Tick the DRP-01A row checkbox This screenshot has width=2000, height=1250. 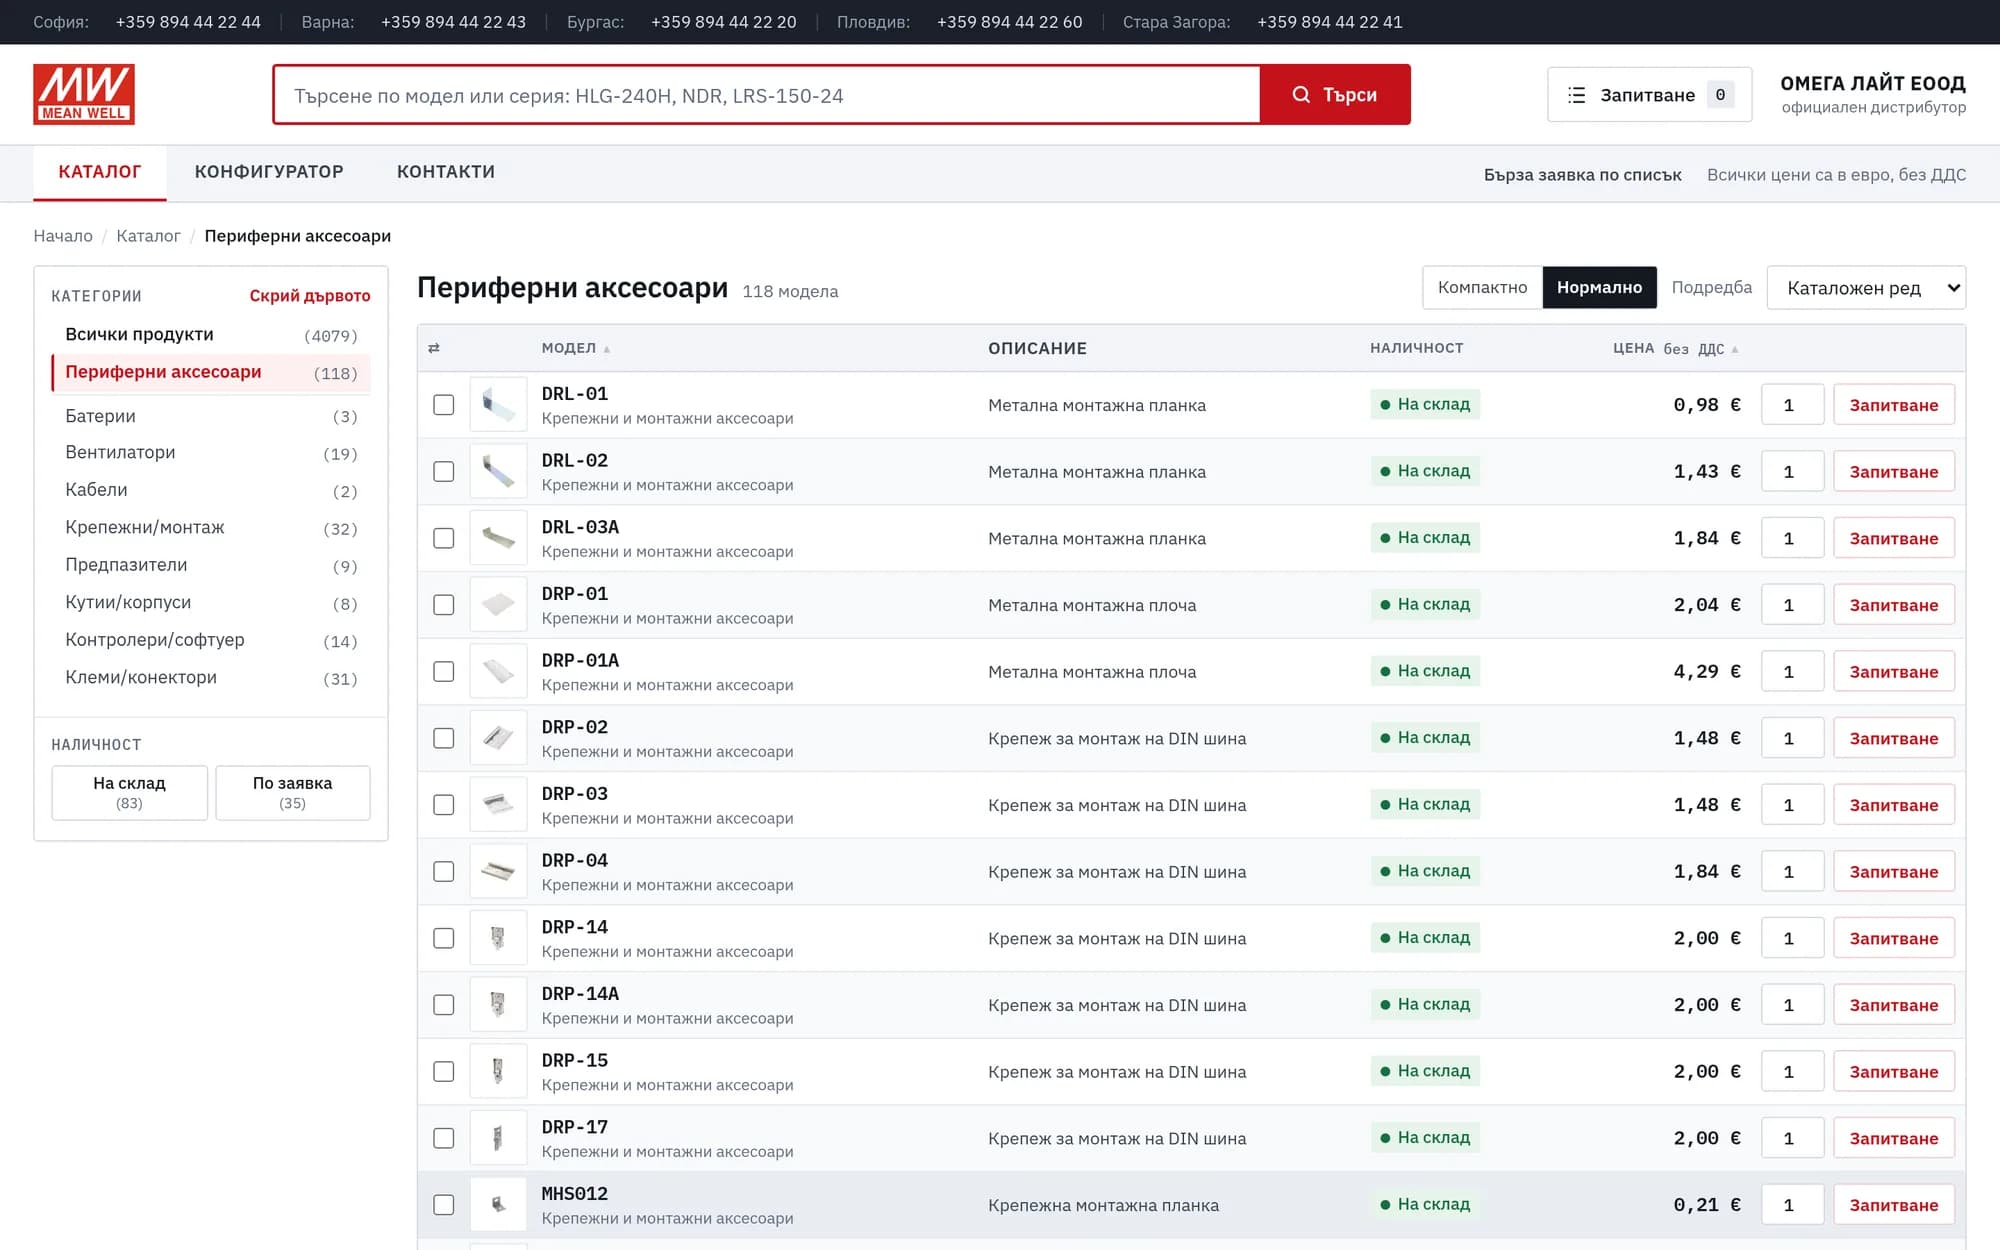(444, 671)
